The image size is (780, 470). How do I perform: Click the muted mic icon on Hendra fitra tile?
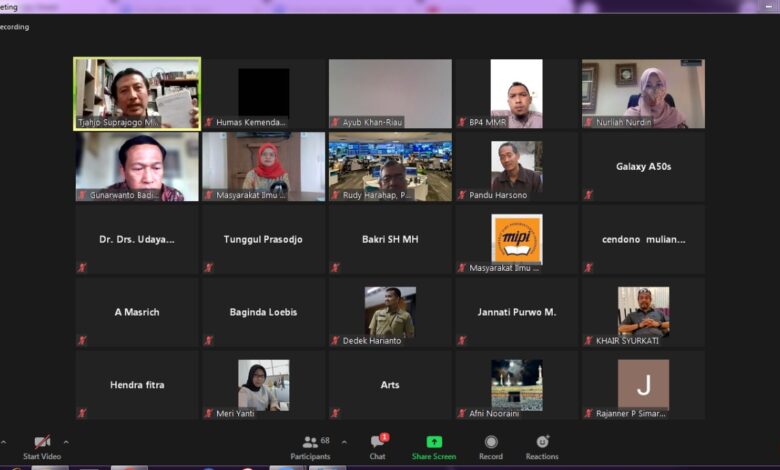(x=82, y=413)
